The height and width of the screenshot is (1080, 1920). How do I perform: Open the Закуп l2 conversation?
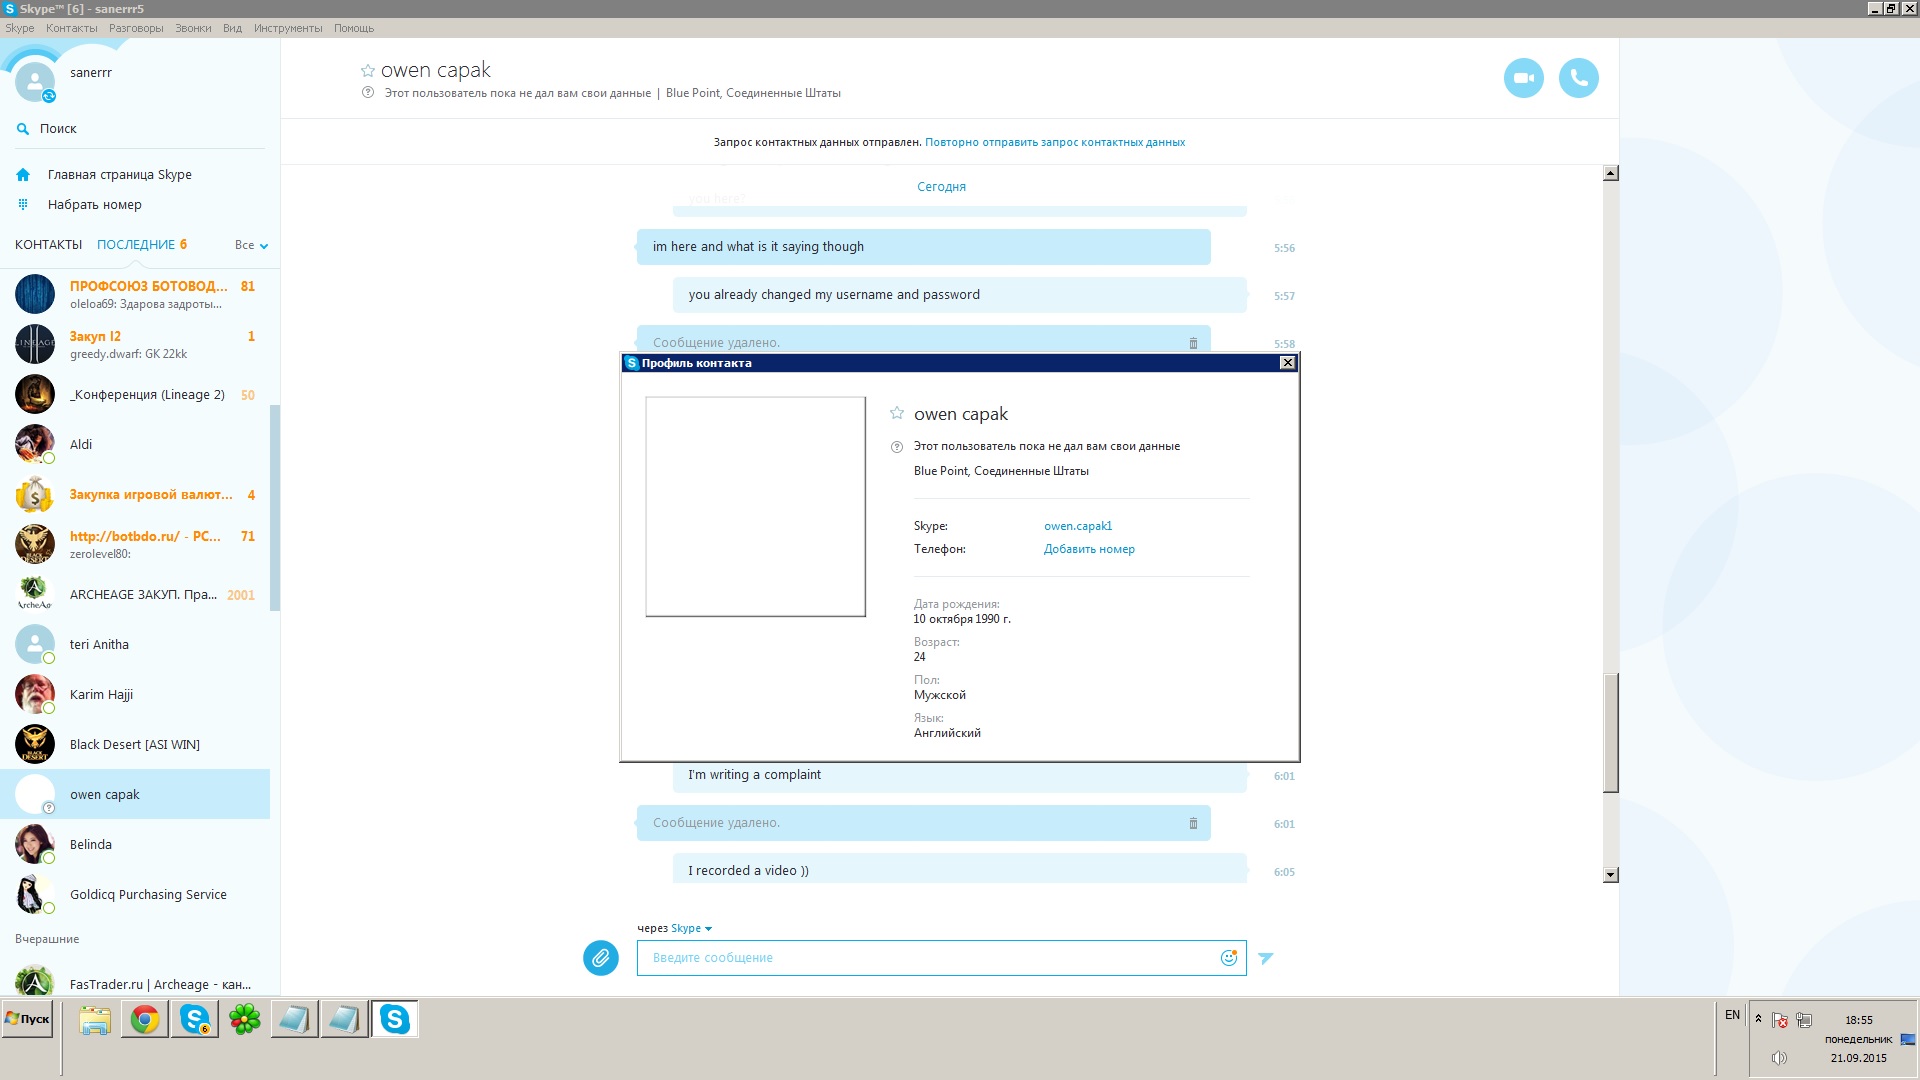click(x=135, y=344)
